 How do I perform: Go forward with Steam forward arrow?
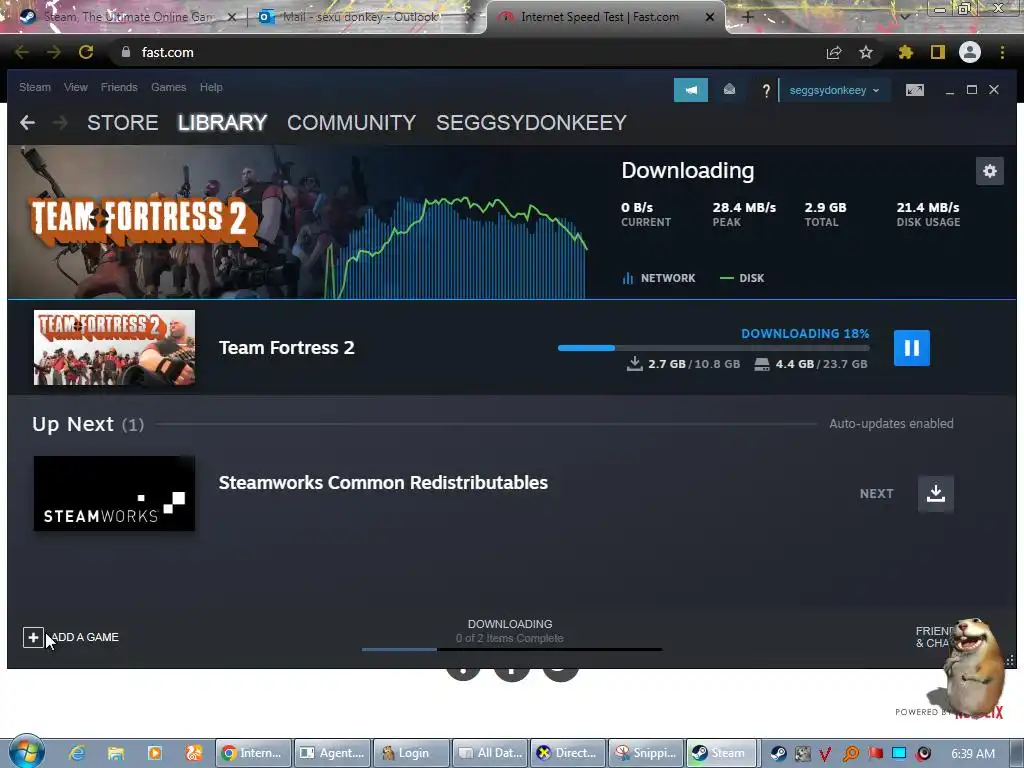pyautogui.click(x=59, y=122)
